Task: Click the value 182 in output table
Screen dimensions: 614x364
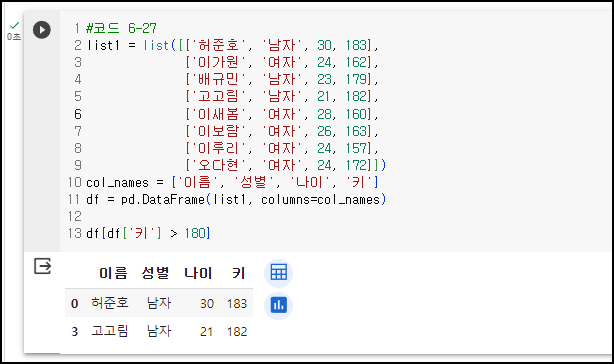Action: (237, 332)
